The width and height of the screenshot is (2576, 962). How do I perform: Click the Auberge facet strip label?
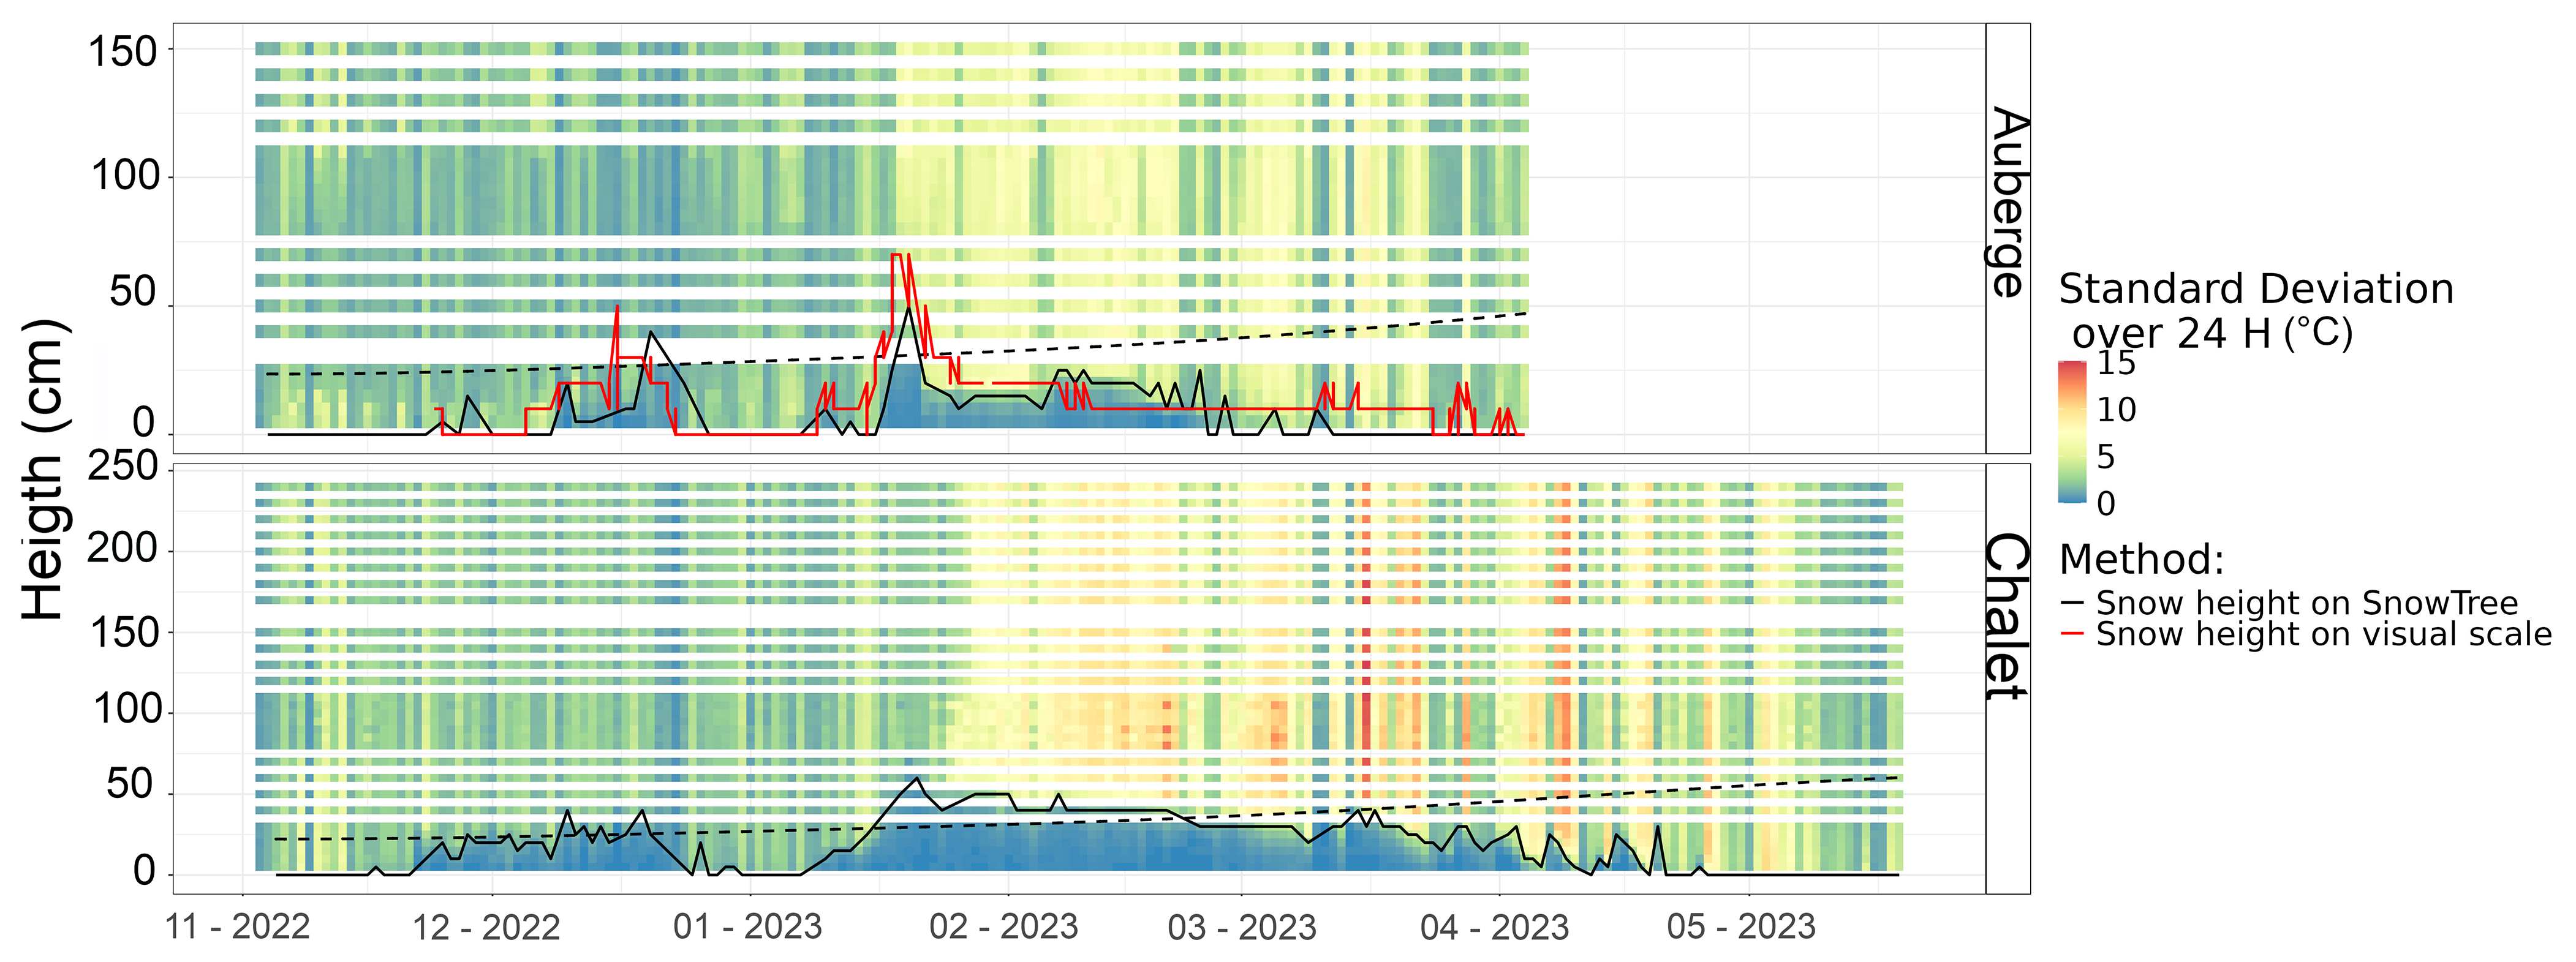click(x=2007, y=203)
